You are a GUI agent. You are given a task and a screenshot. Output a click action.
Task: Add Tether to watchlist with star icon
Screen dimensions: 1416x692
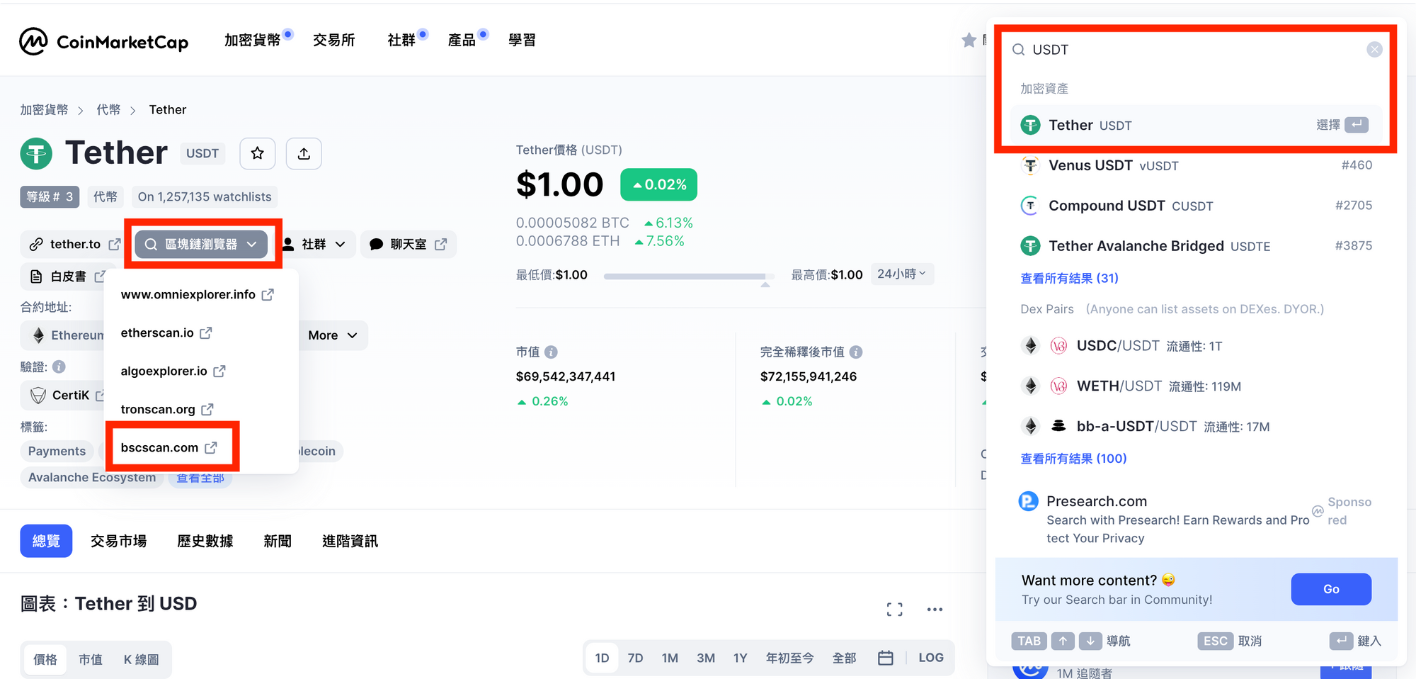[257, 153]
